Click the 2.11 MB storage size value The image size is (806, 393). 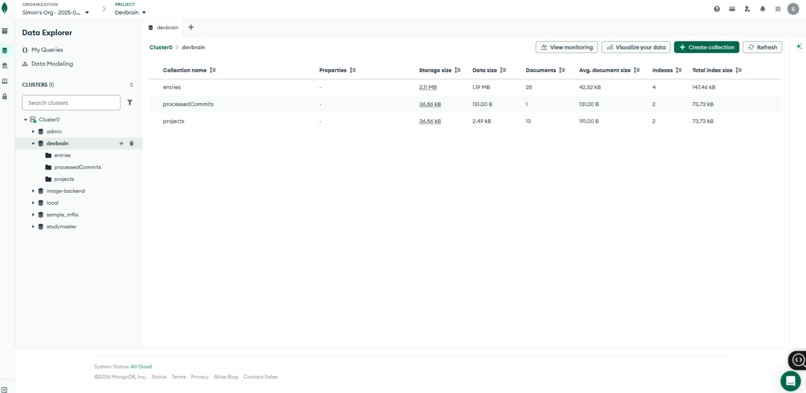428,87
